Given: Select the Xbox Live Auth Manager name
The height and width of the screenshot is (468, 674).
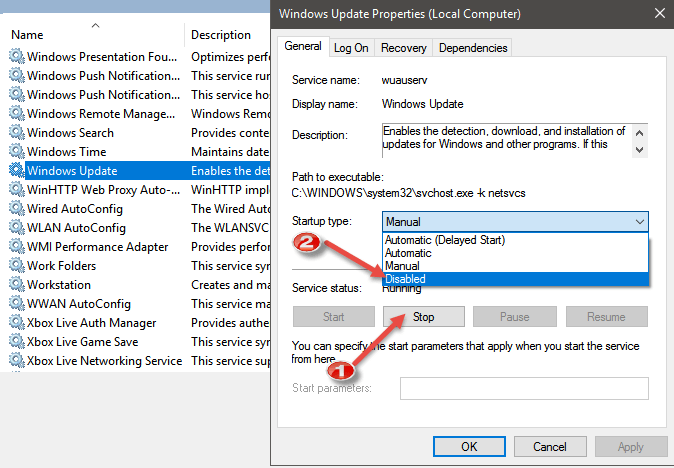Looking at the screenshot, I should pyautogui.click(x=92, y=323).
